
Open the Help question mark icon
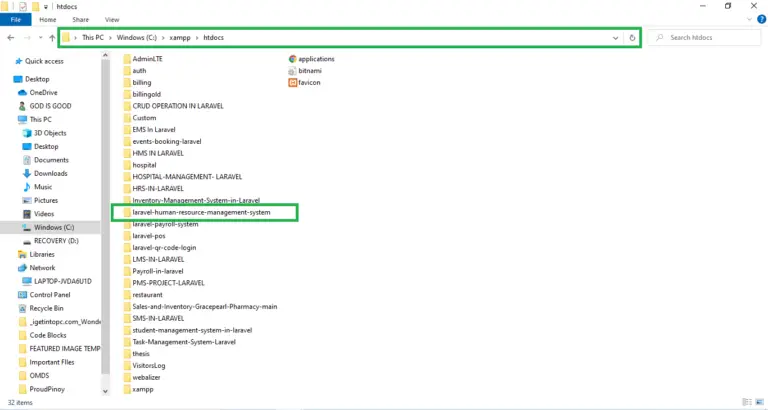761,20
